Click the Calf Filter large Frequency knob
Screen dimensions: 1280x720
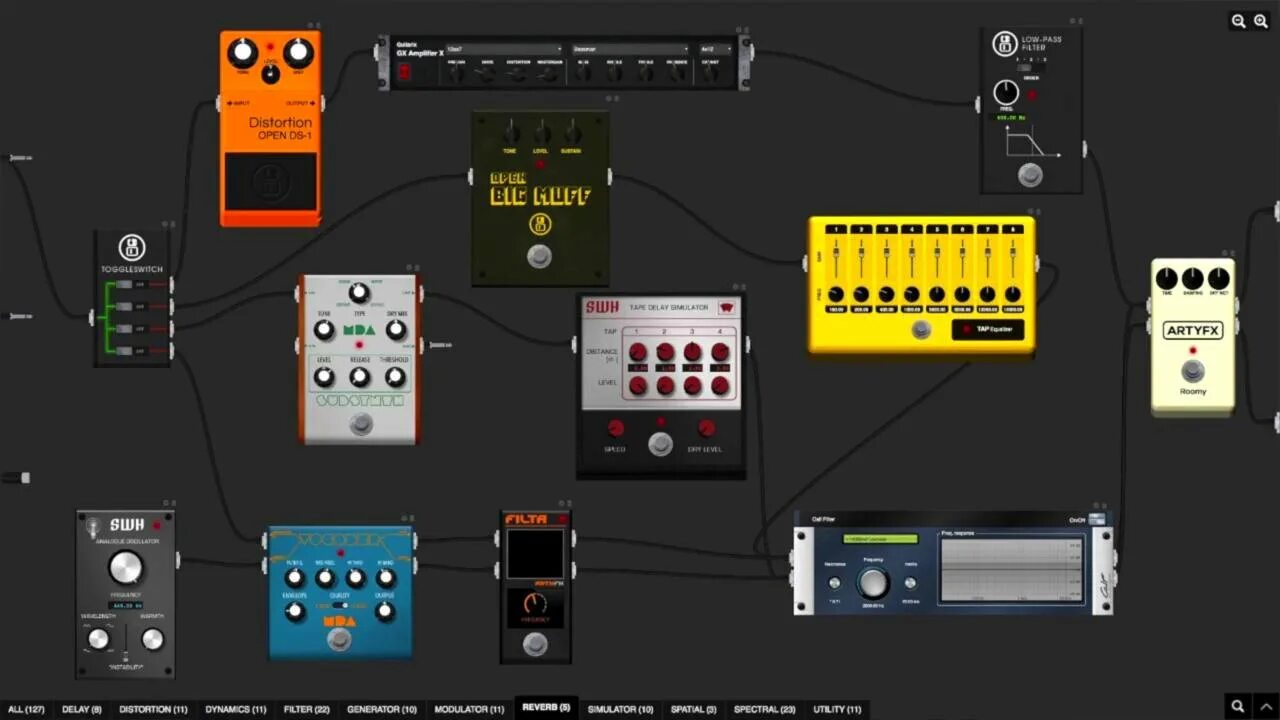(873, 583)
